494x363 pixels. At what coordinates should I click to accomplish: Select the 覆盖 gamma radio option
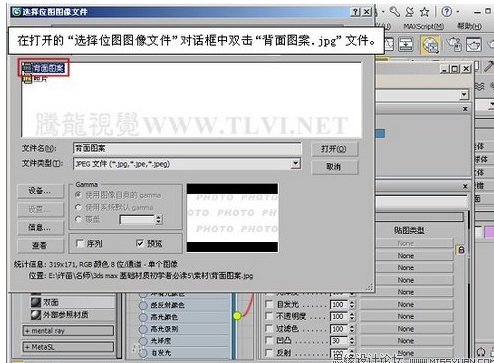point(78,219)
